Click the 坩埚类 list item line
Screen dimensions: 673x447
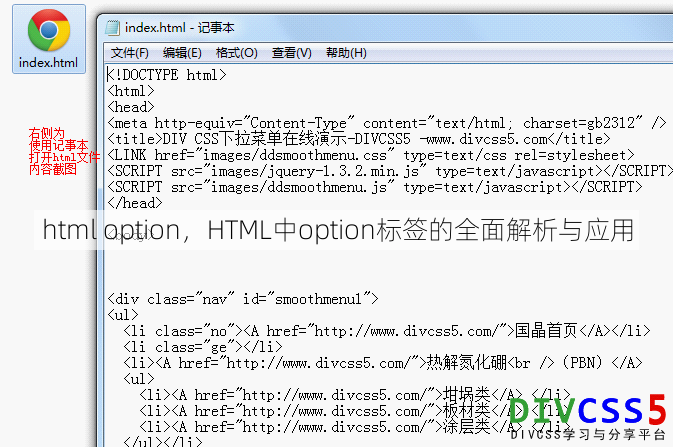pyautogui.click(x=355, y=395)
